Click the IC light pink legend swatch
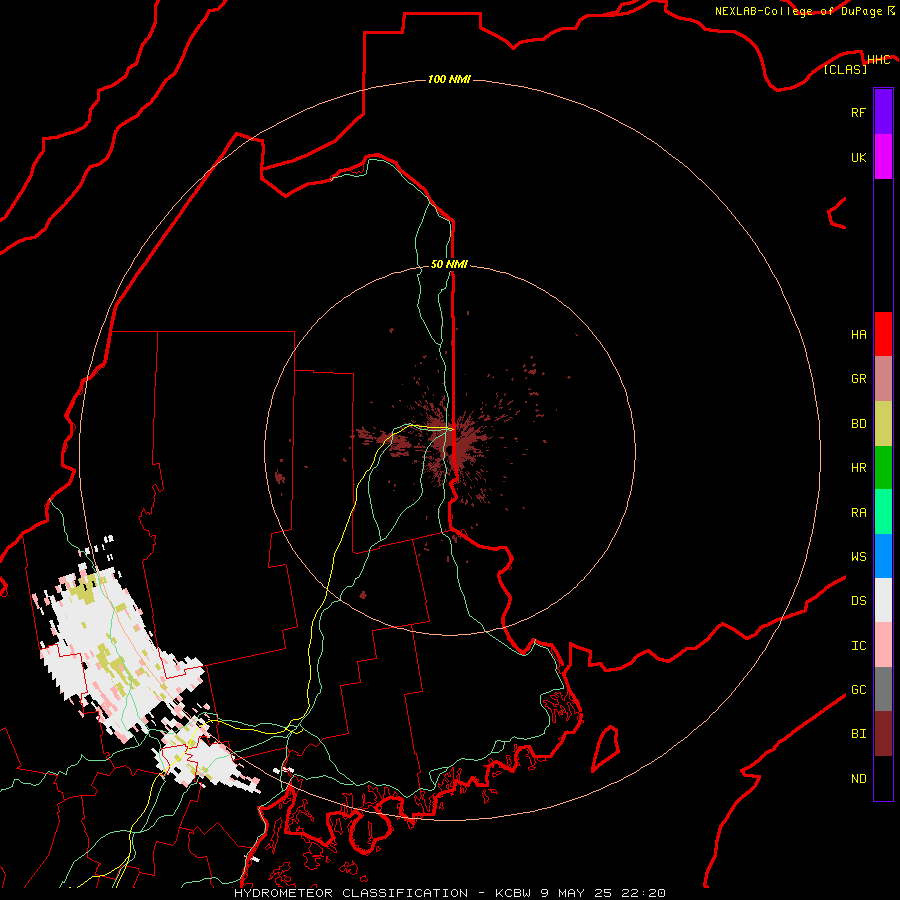900x900 pixels. 883,645
